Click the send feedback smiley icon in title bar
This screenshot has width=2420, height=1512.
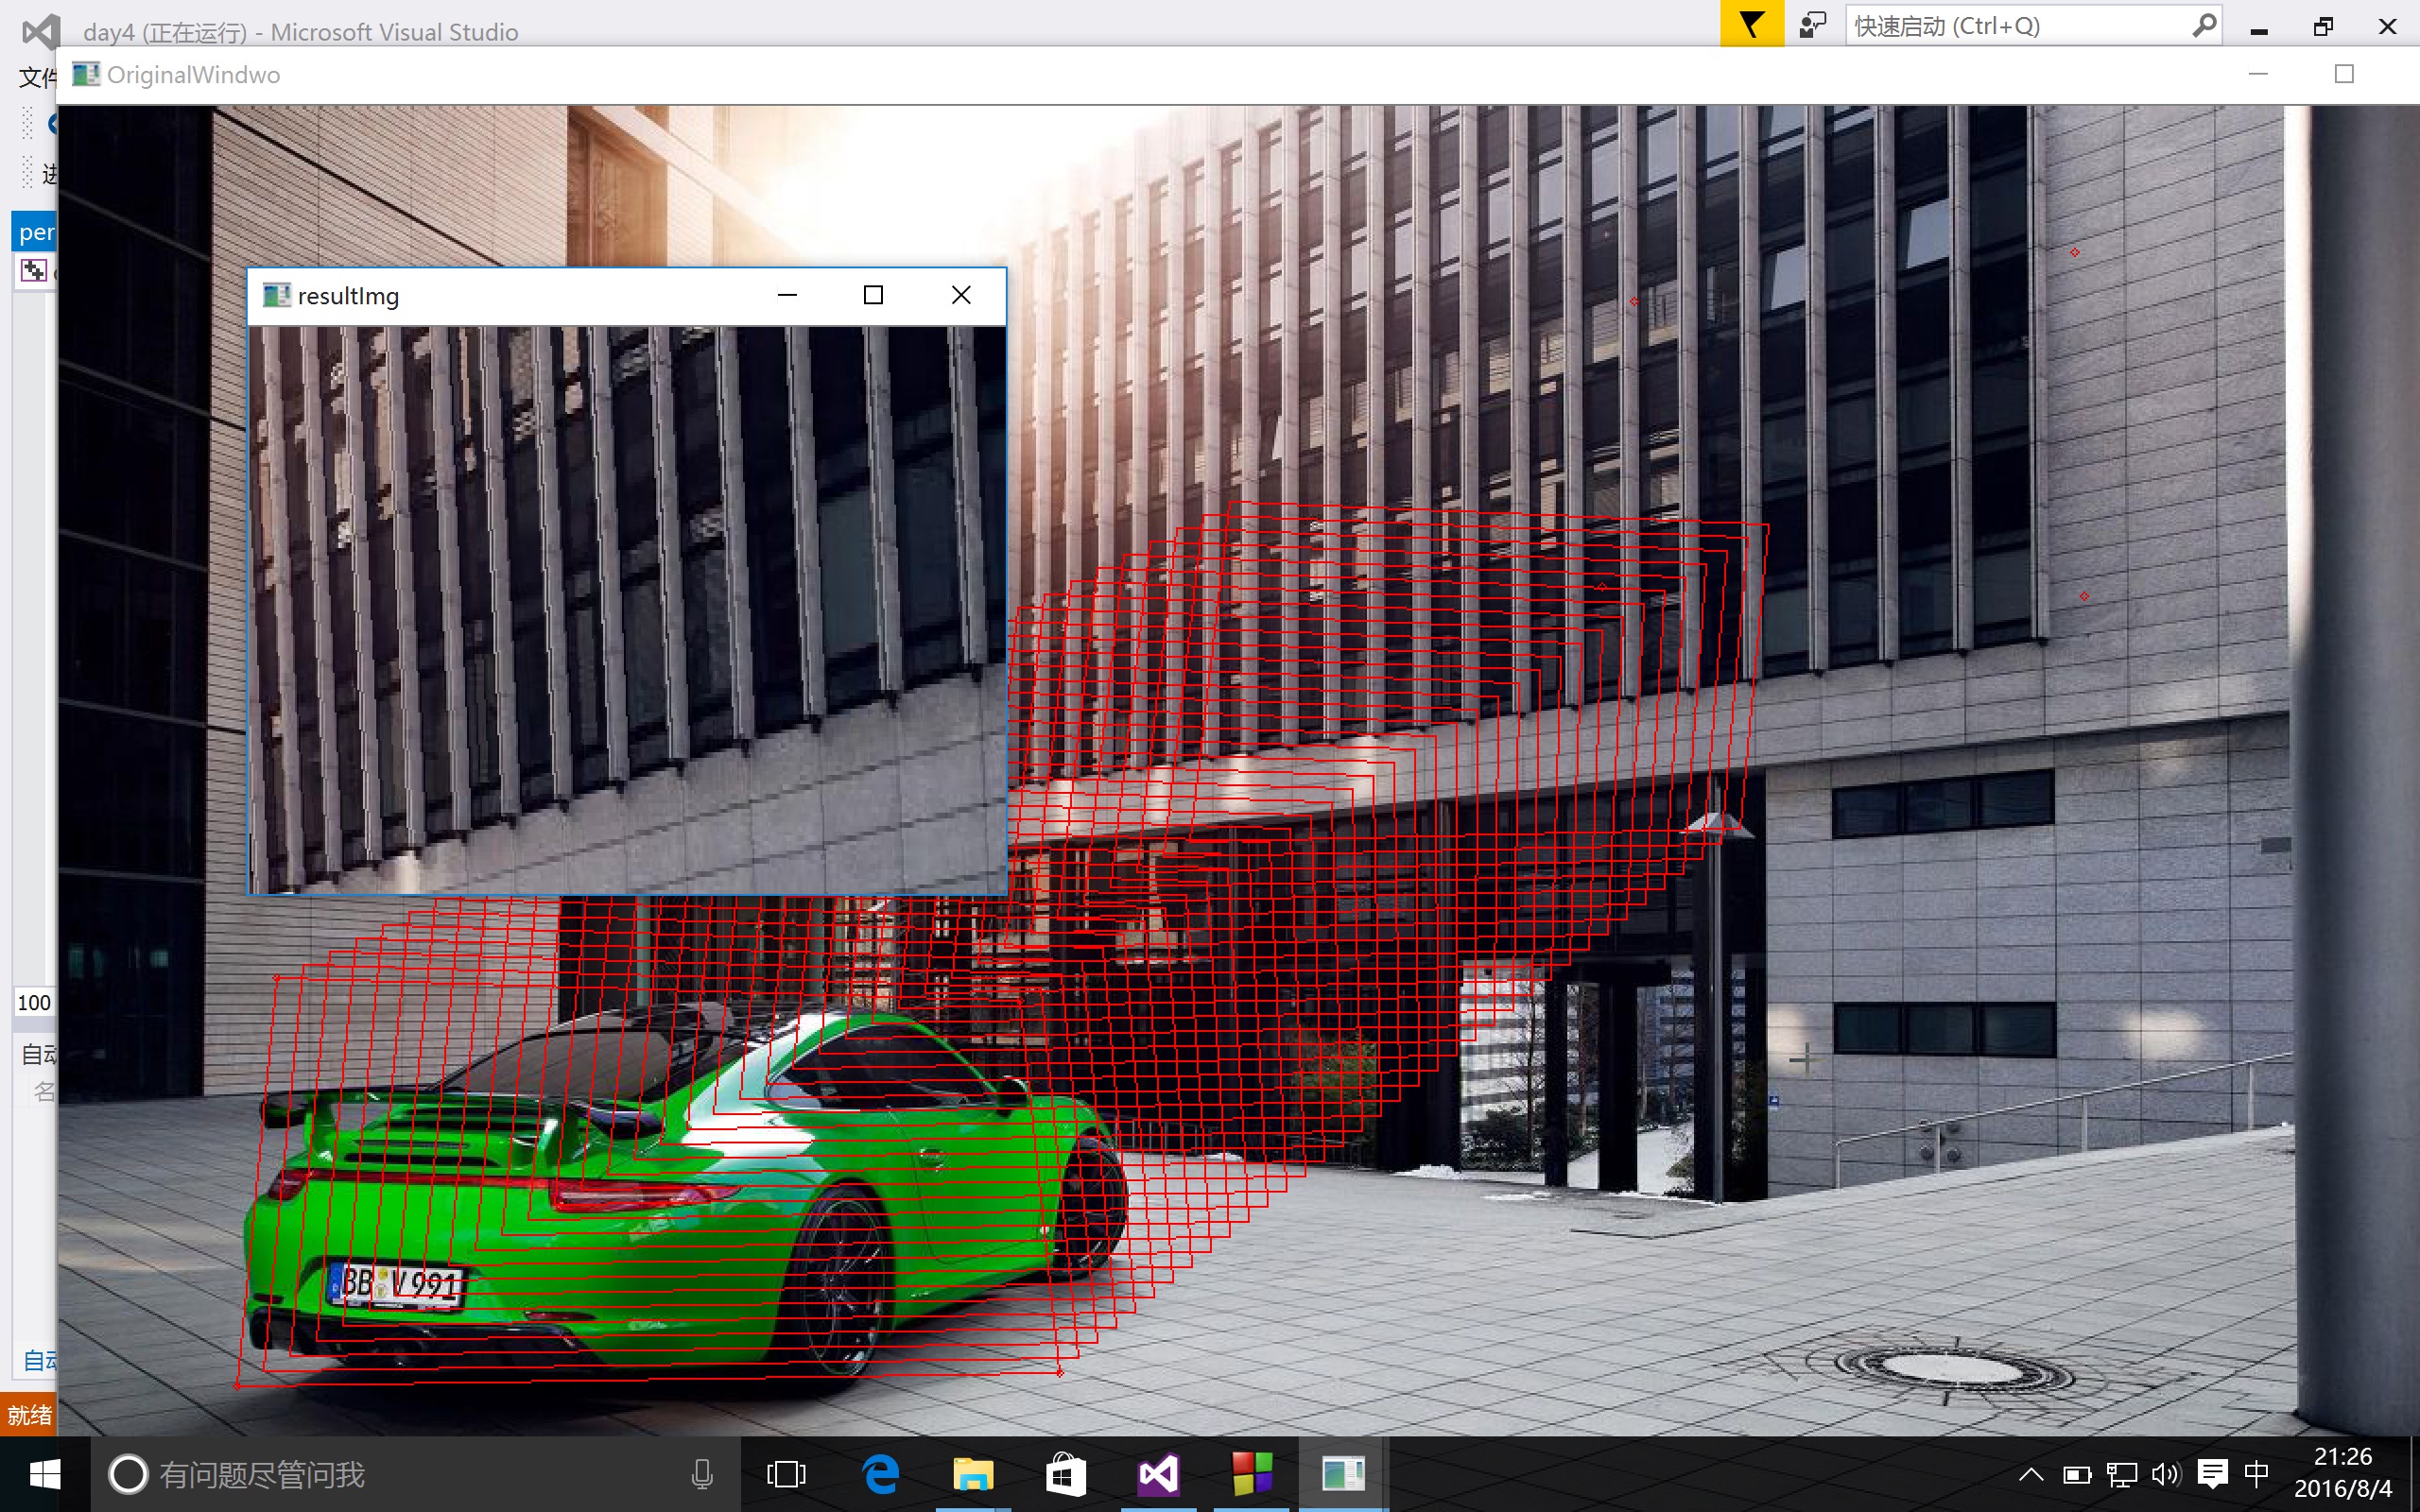1812,23
